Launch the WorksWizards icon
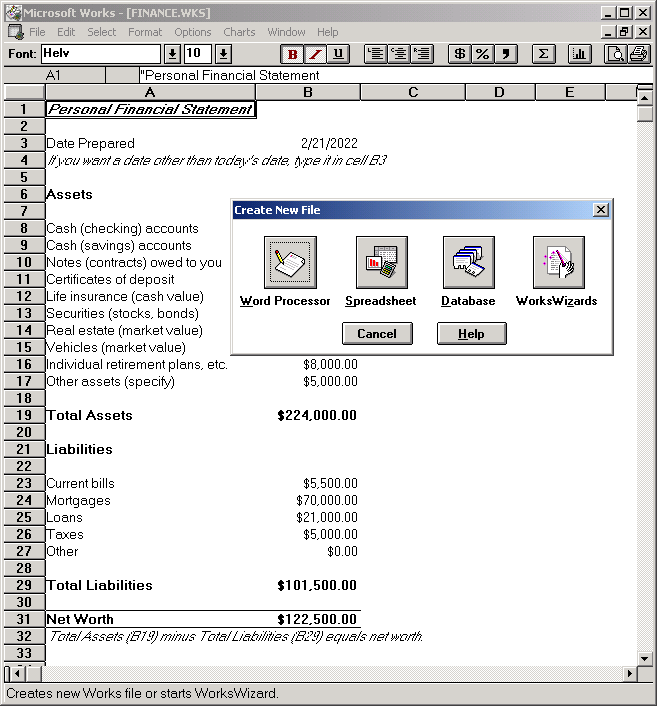The height and width of the screenshot is (706, 657). tap(557, 262)
